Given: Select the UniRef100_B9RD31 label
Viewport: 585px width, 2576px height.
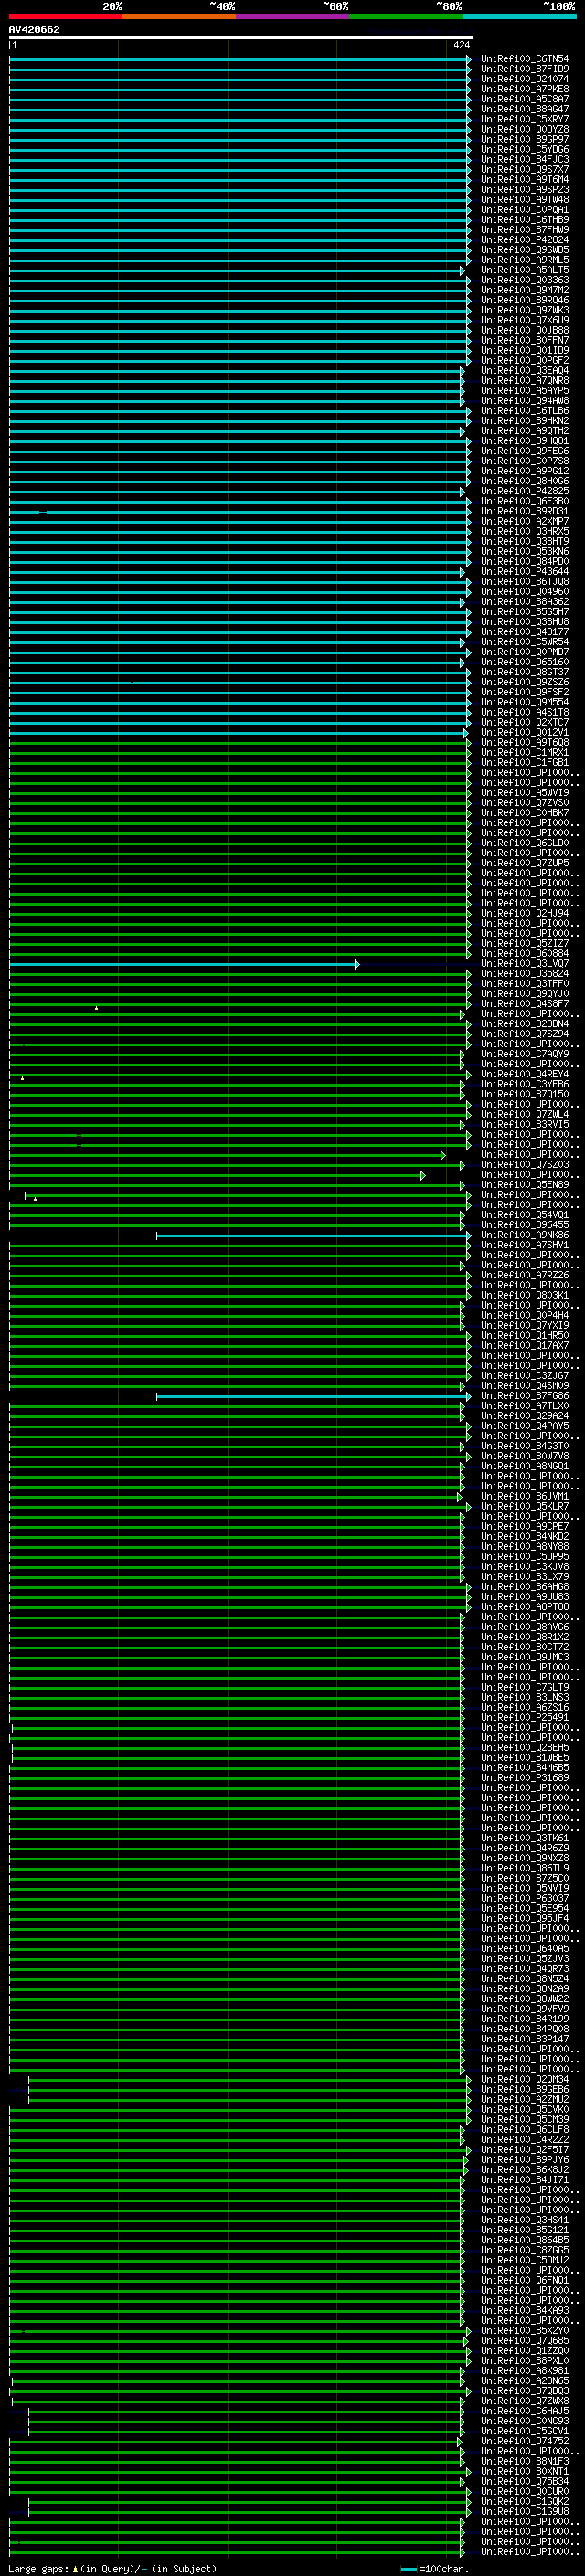Looking at the screenshot, I should tap(525, 511).
